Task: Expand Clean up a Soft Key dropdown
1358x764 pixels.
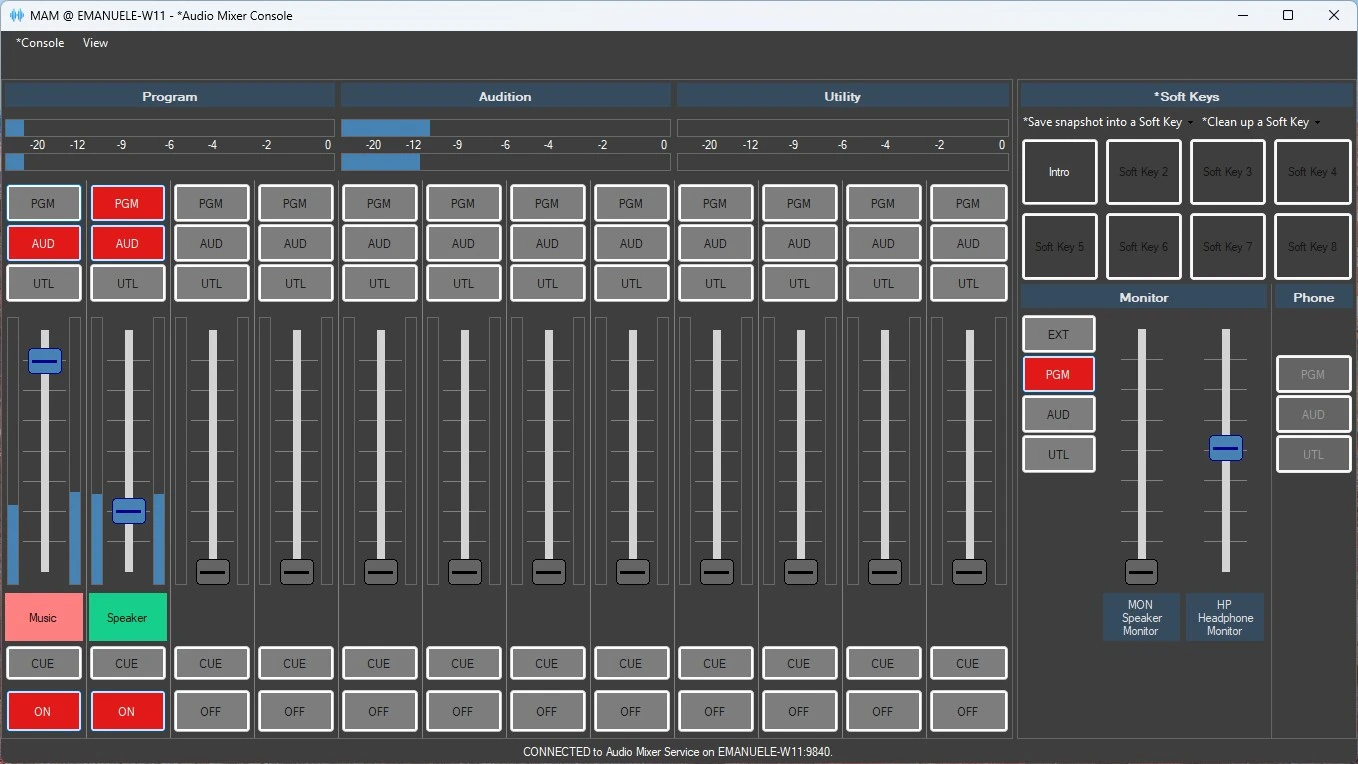Action: [x=1260, y=122]
